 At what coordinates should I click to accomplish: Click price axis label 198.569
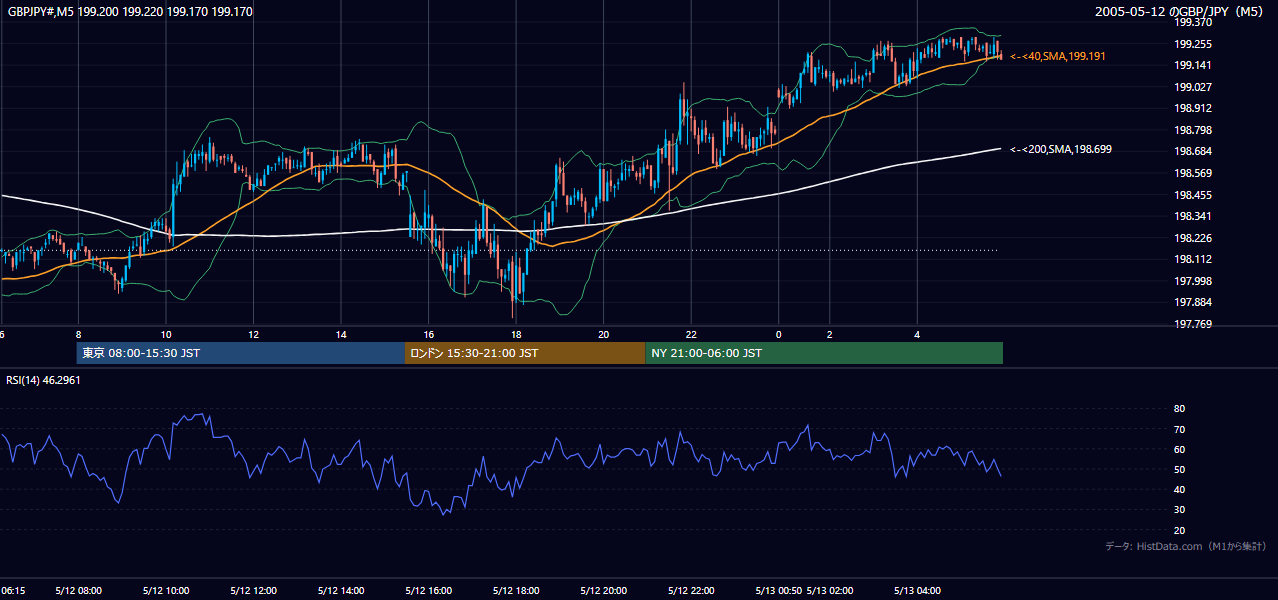pos(1192,173)
